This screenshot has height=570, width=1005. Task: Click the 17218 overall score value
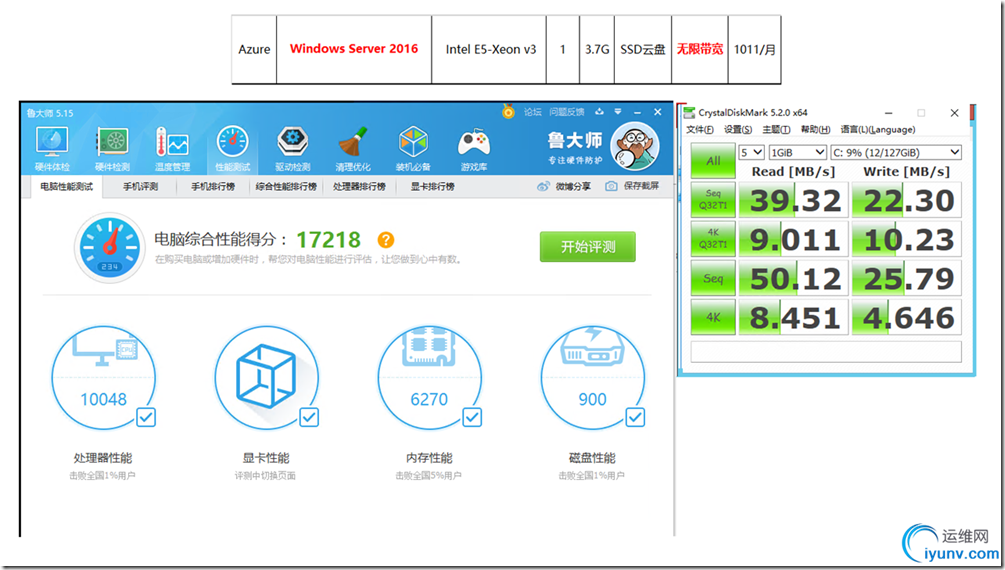[x=329, y=240]
